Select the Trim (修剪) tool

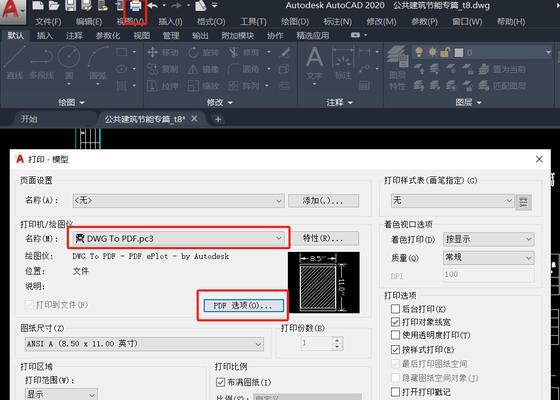(245, 52)
